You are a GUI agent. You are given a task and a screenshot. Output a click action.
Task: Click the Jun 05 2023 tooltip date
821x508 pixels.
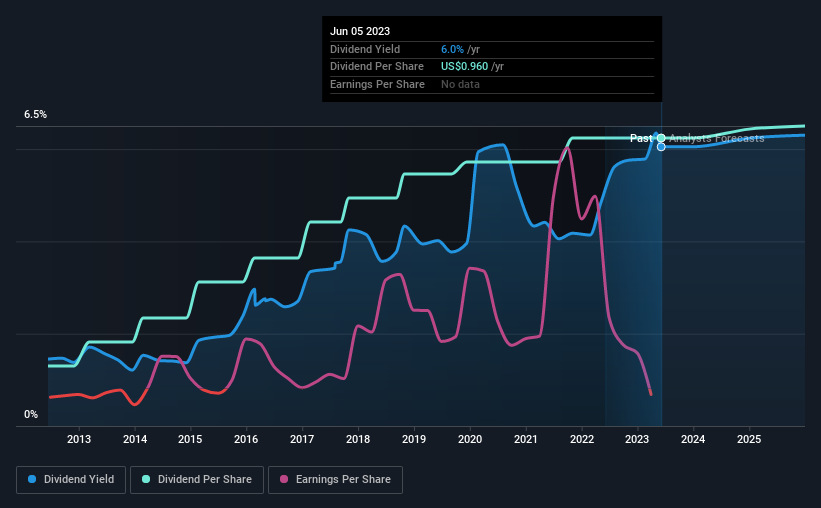click(360, 31)
